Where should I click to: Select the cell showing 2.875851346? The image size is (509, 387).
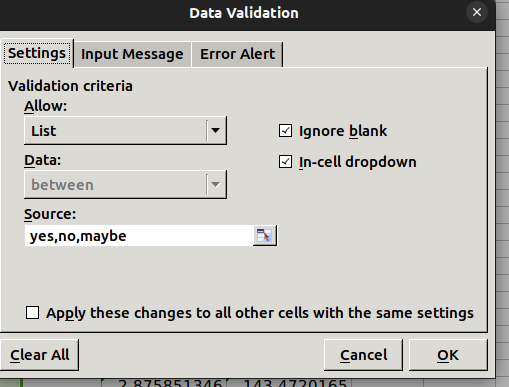point(165,383)
